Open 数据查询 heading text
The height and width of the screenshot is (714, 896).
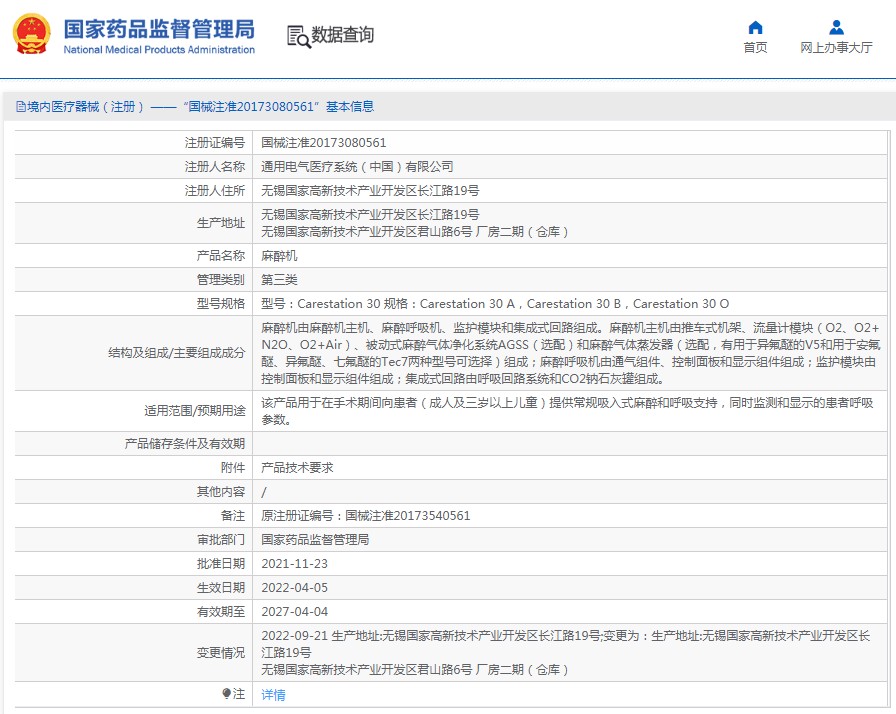[342, 35]
